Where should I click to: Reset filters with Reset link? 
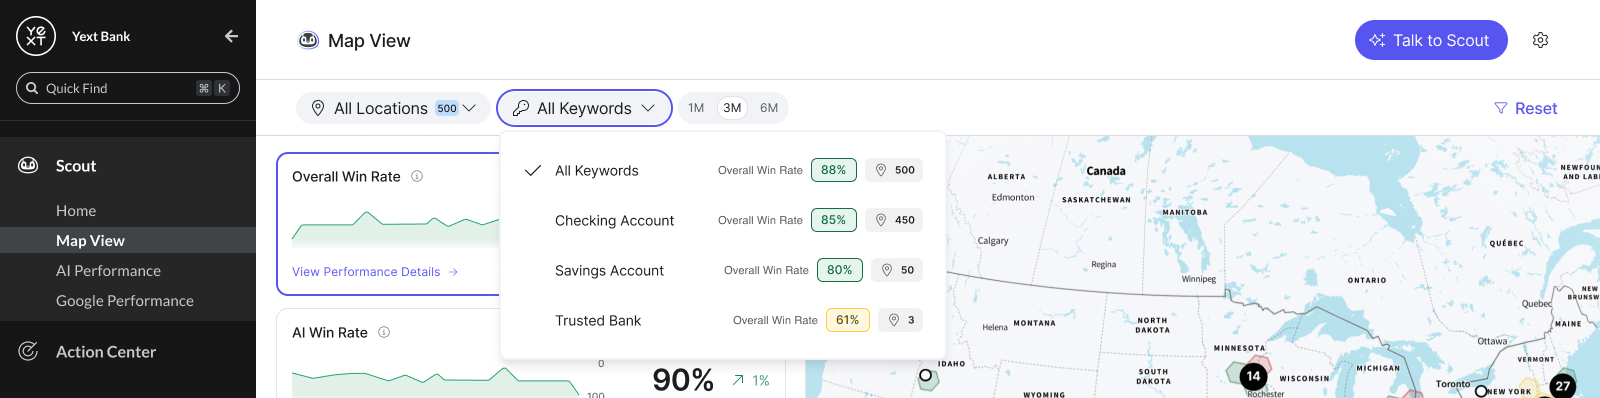(x=1525, y=108)
